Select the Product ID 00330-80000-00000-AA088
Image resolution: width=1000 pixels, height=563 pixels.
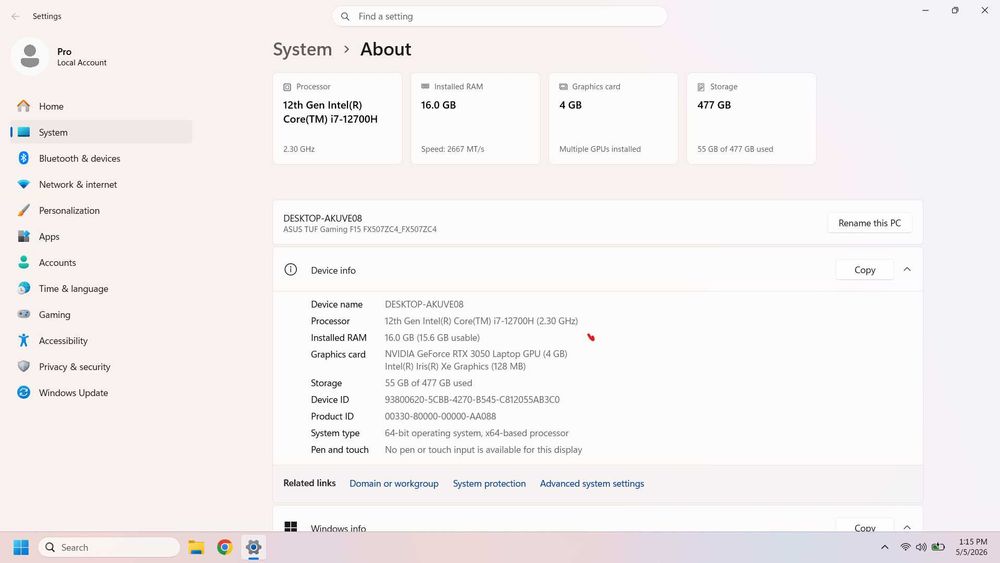click(440, 416)
